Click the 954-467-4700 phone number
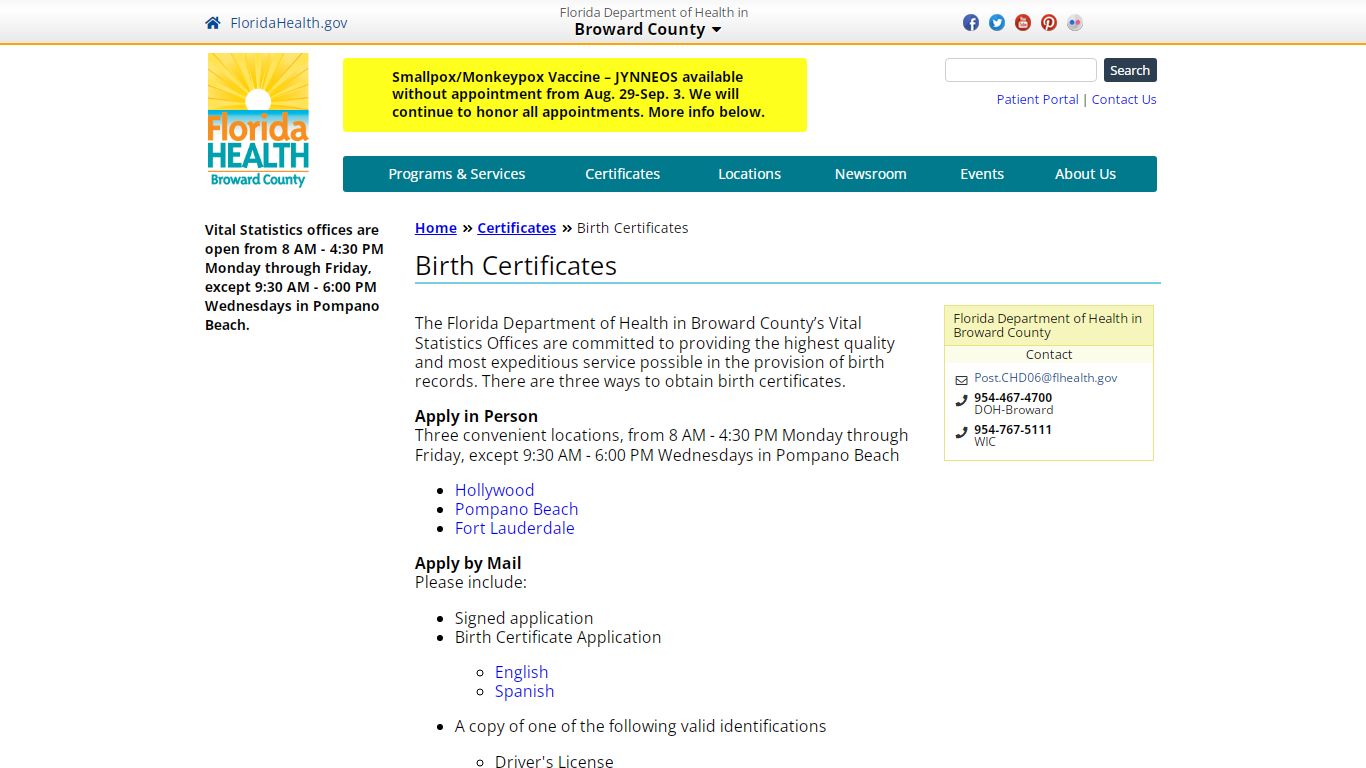This screenshot has height=768, width=1366. tap(1013, 397)
